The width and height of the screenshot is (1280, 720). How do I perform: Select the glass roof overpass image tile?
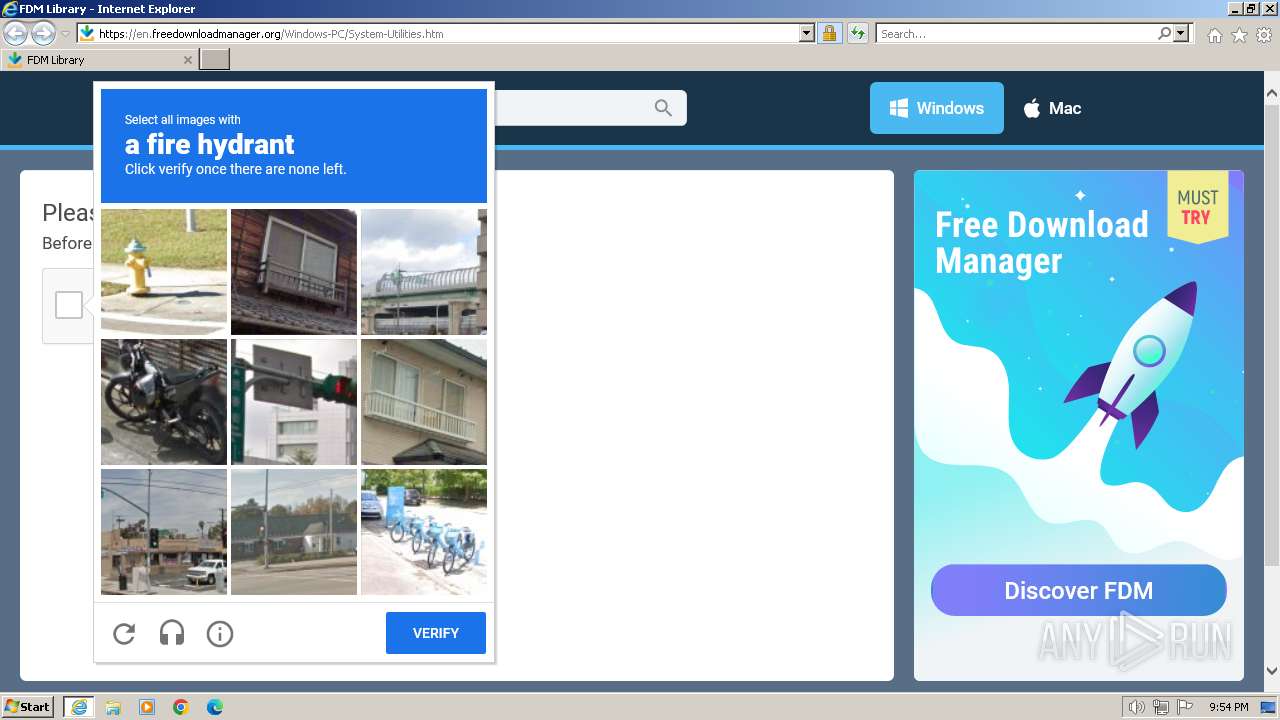tap(424, 271)
